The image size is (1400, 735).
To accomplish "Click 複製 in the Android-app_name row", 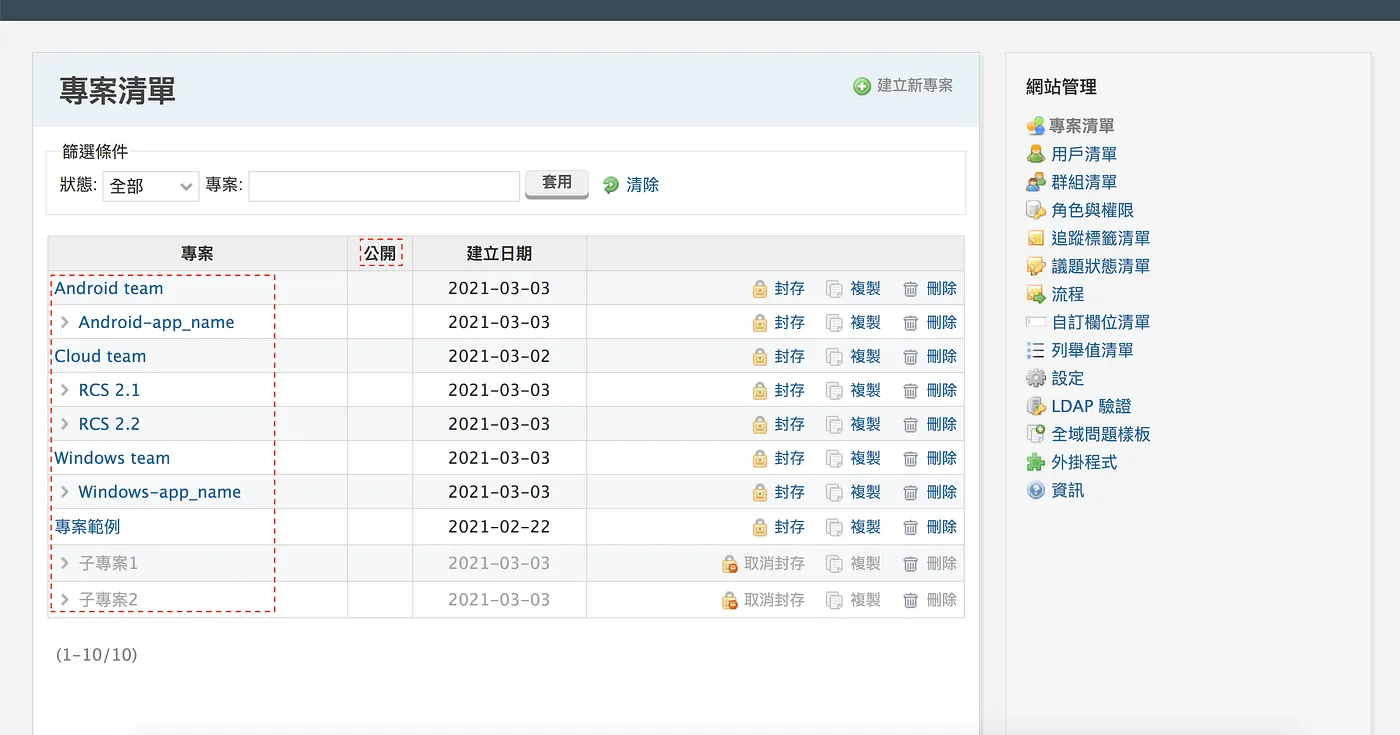I will pos(866,323).
